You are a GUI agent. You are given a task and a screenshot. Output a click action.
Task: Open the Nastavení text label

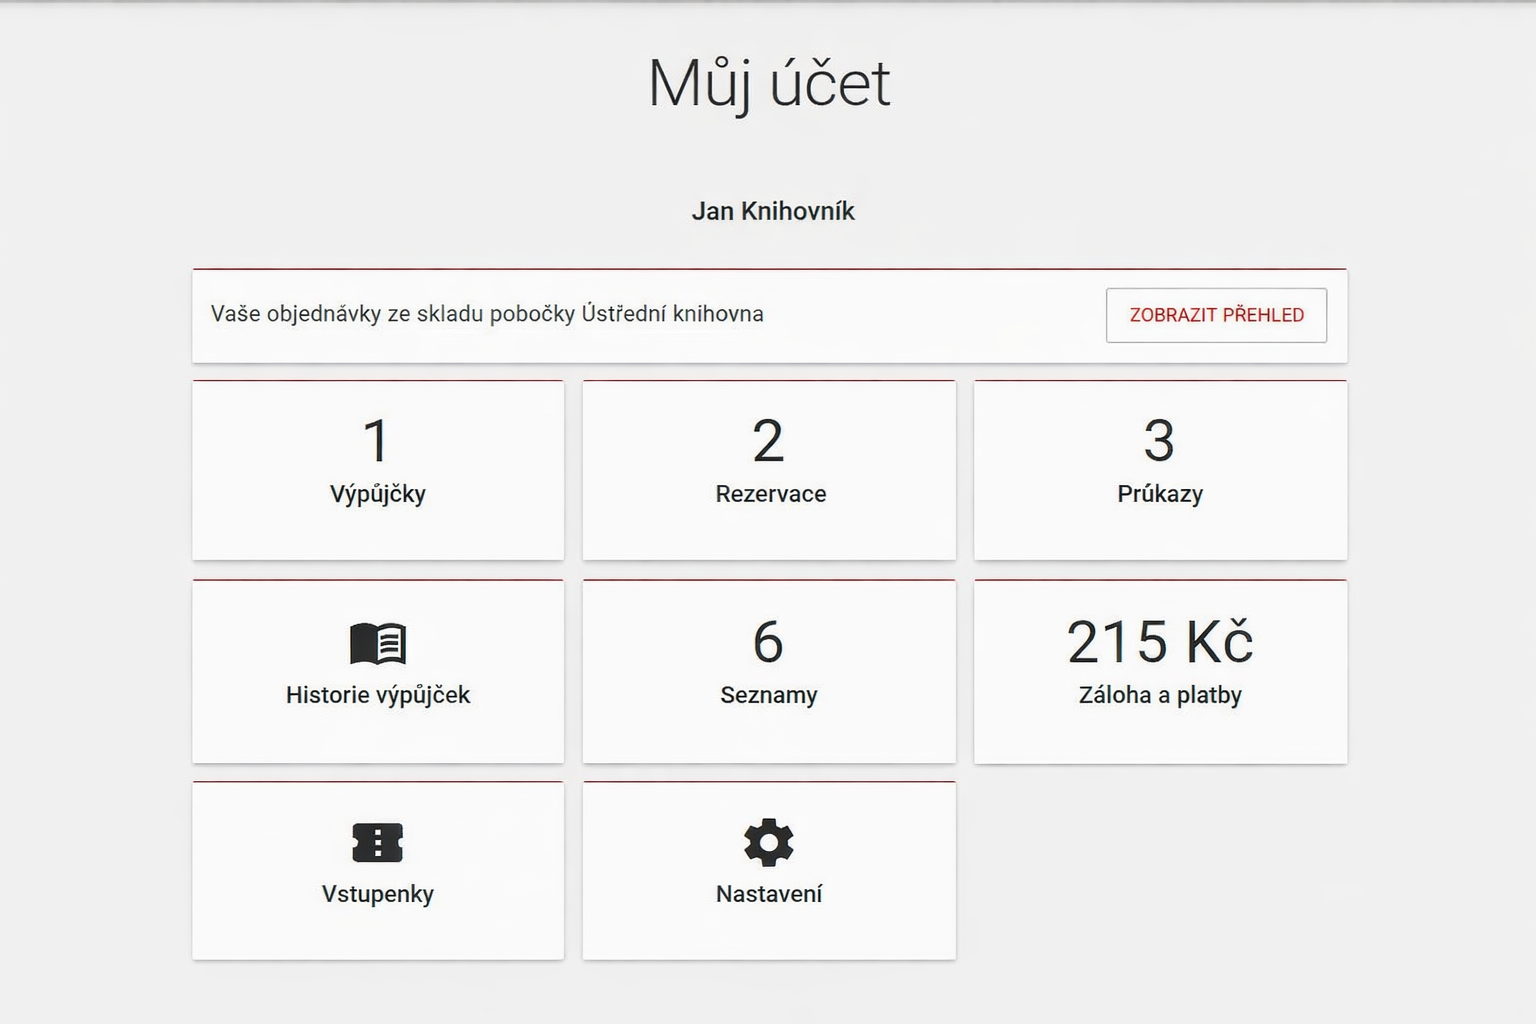(x=768, y=894)
